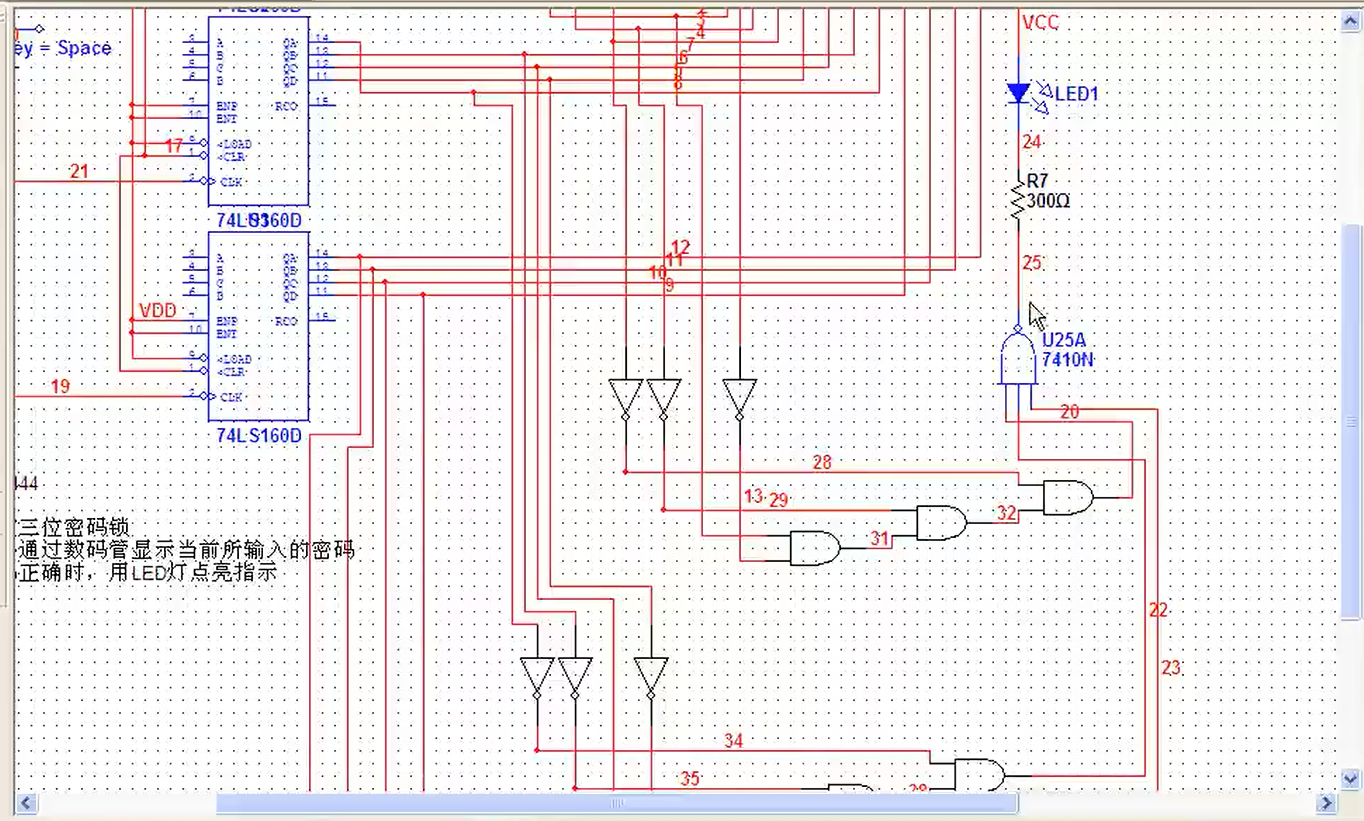Image resolution: width=1364 pixels, height=821 pixels.
Task: Select the U25A NAND gate symbol
Action: (x=1018, y=357)
